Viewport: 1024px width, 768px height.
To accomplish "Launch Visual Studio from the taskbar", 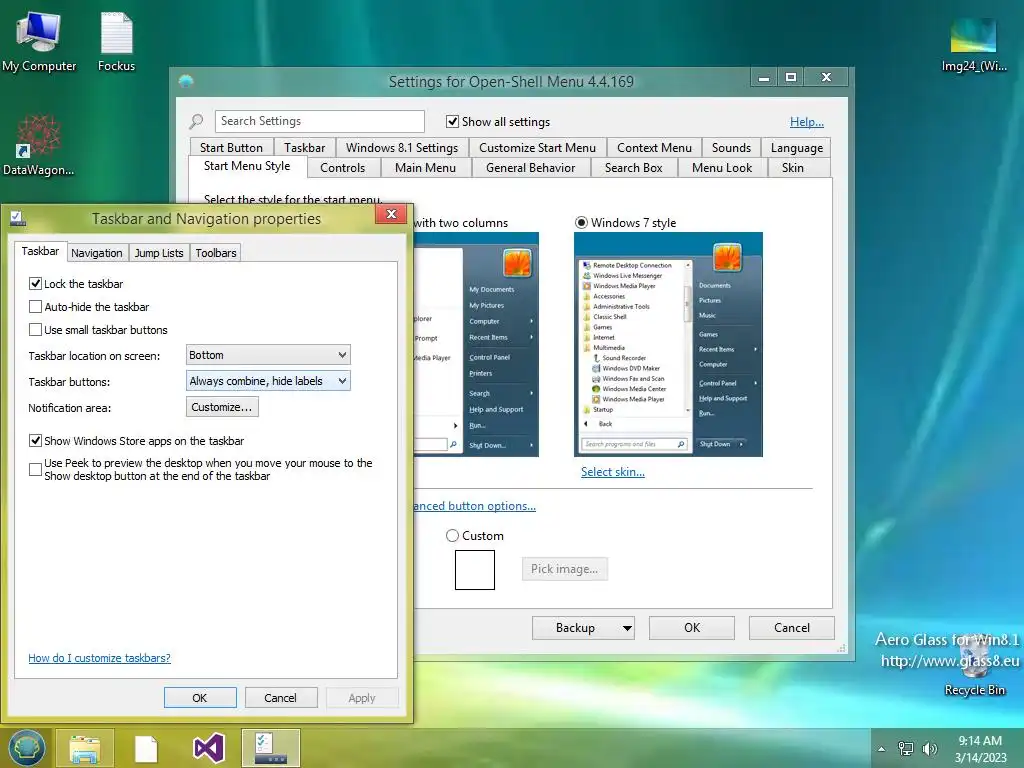I will point(209,748).
